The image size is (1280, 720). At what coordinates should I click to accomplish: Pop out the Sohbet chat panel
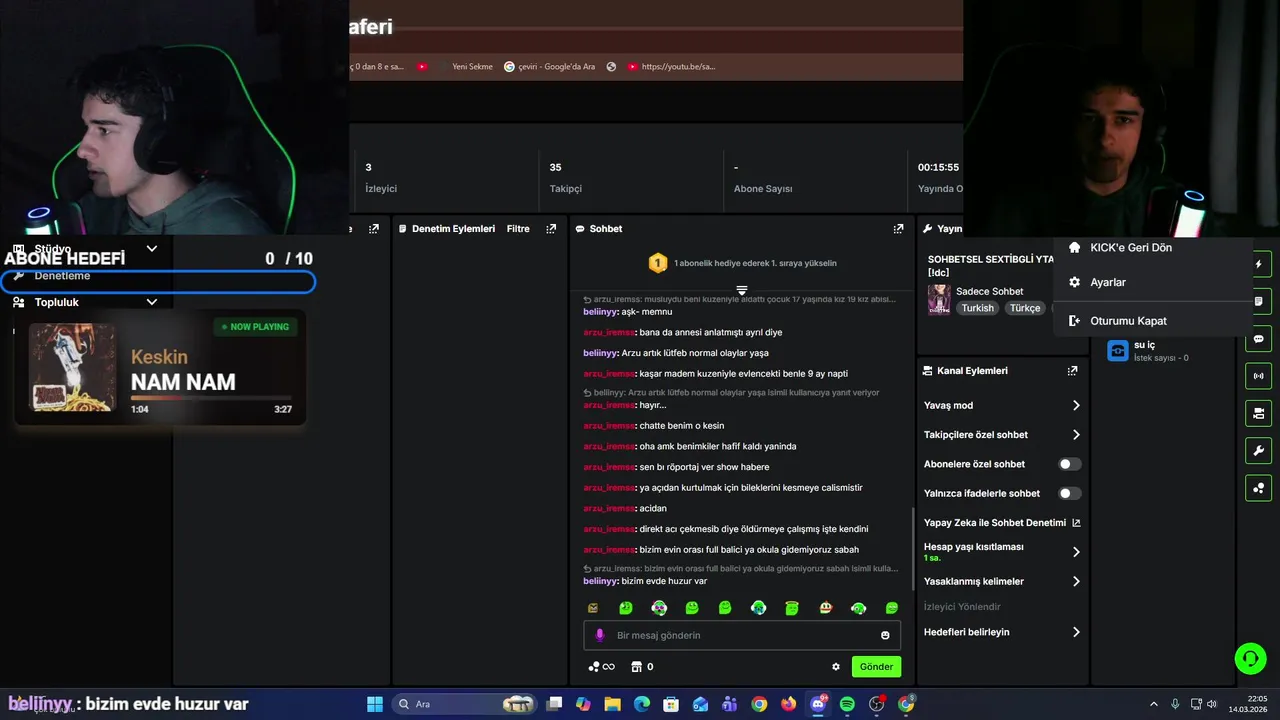898,229
